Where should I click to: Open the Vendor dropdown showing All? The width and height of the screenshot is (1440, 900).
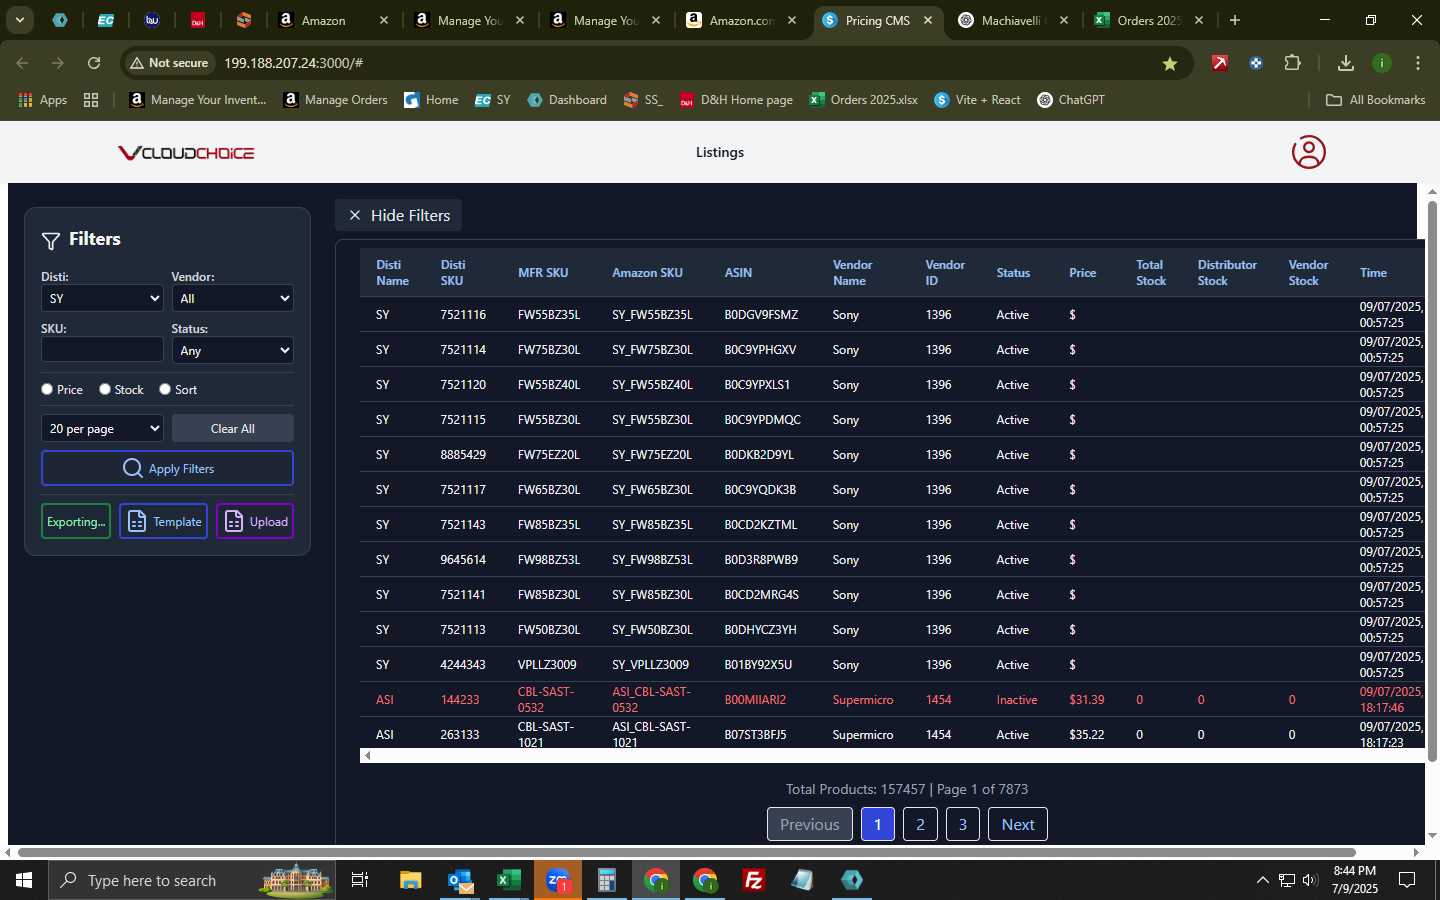(x=232, y=298)
